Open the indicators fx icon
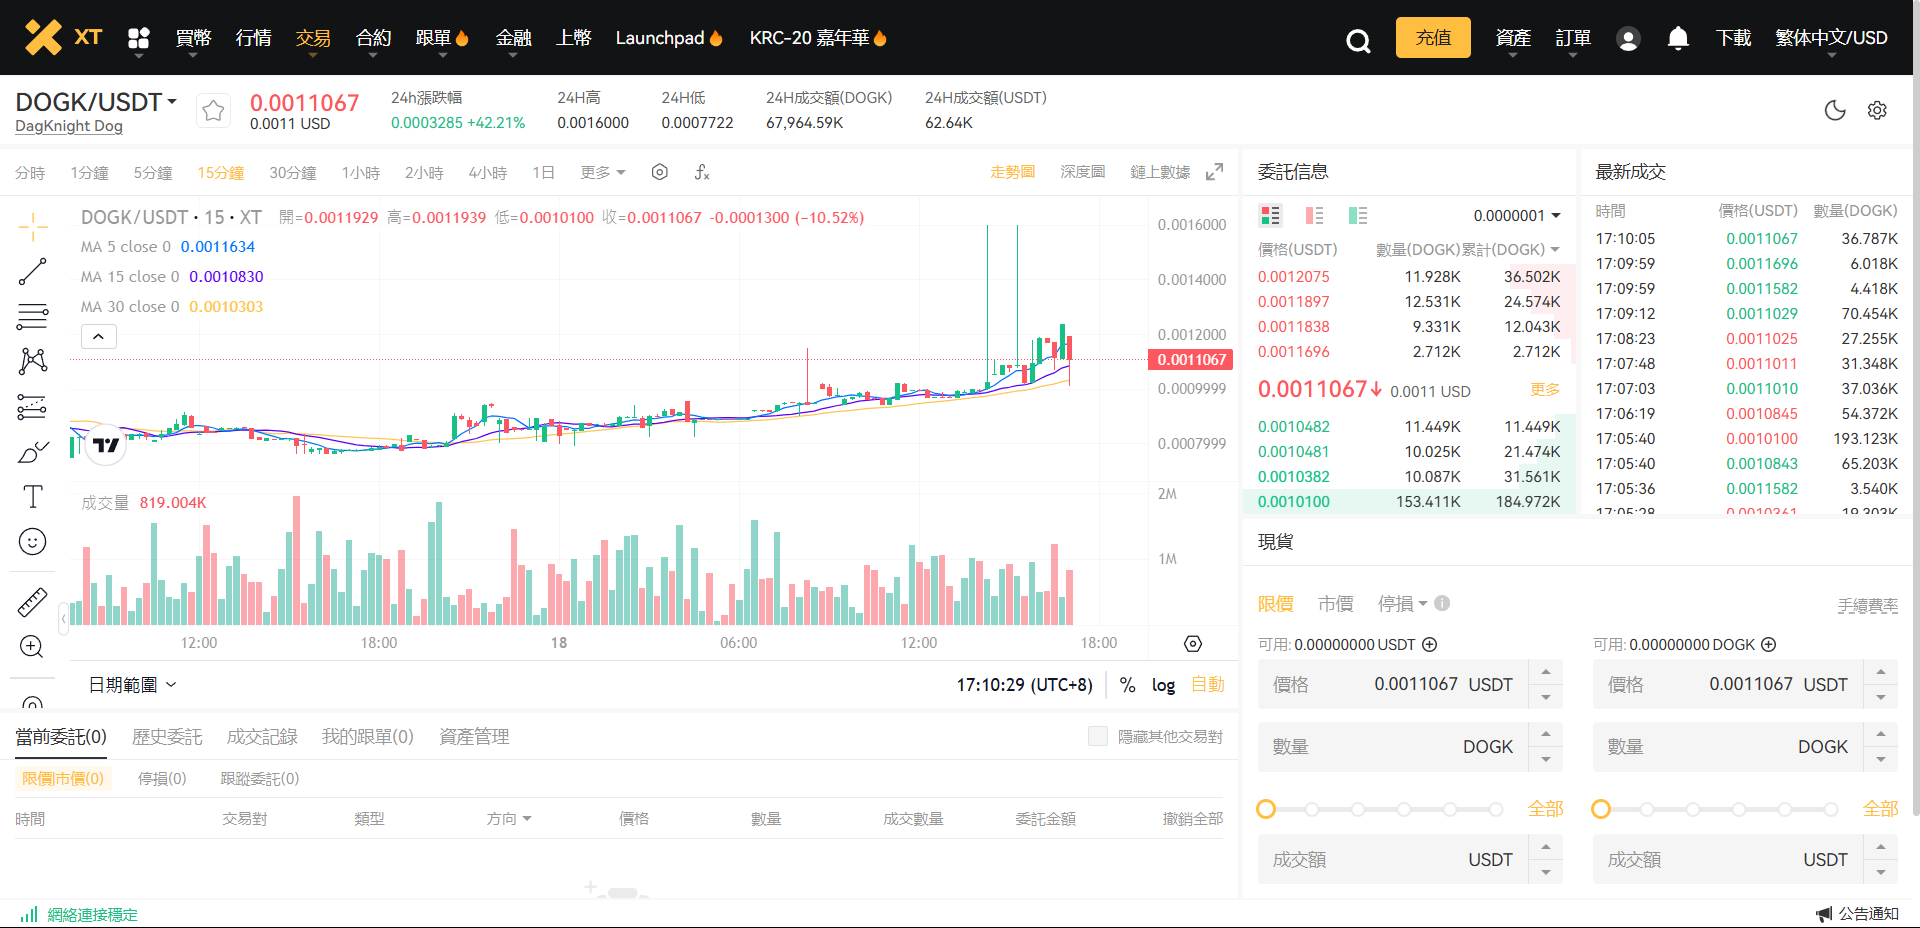The image size is (1920, 928). 702,172
